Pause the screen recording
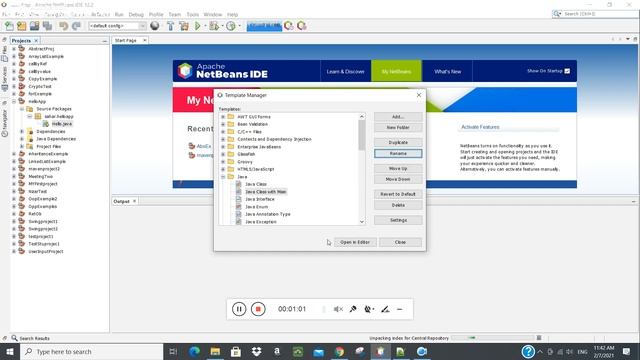This screenshot has width=640, height=360. pyautogui.click(x=239, y=309)
